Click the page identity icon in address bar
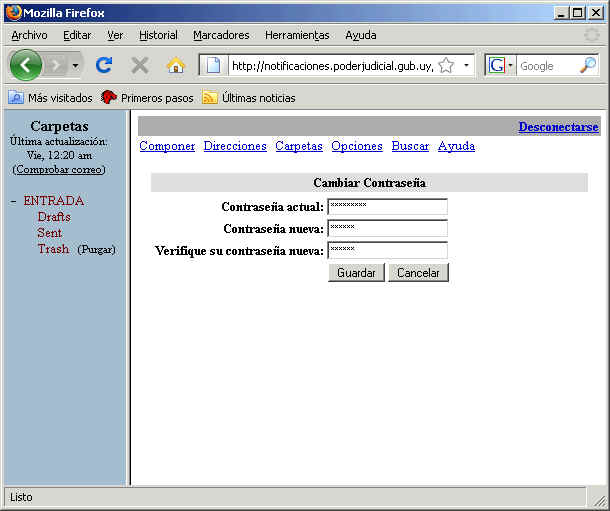This screenshot has width=610, height=511. 213,65
